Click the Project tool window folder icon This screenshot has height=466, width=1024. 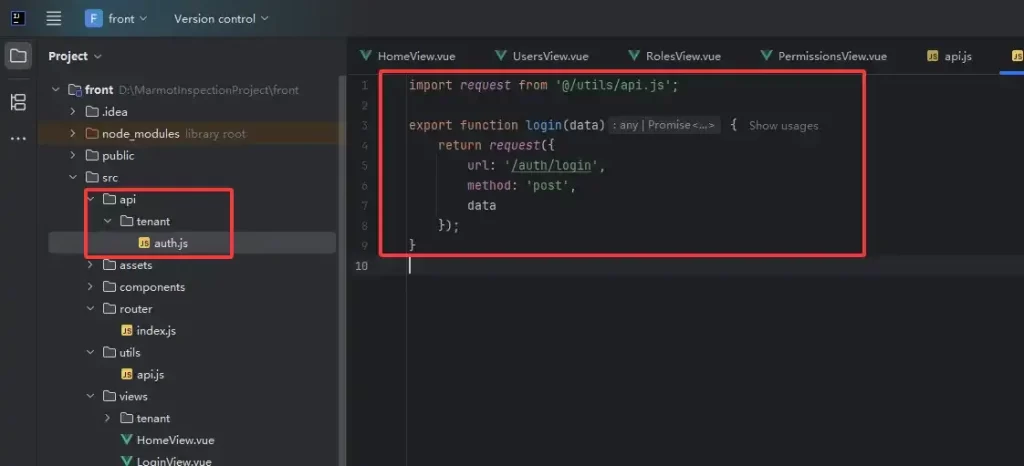pos(18,56)
